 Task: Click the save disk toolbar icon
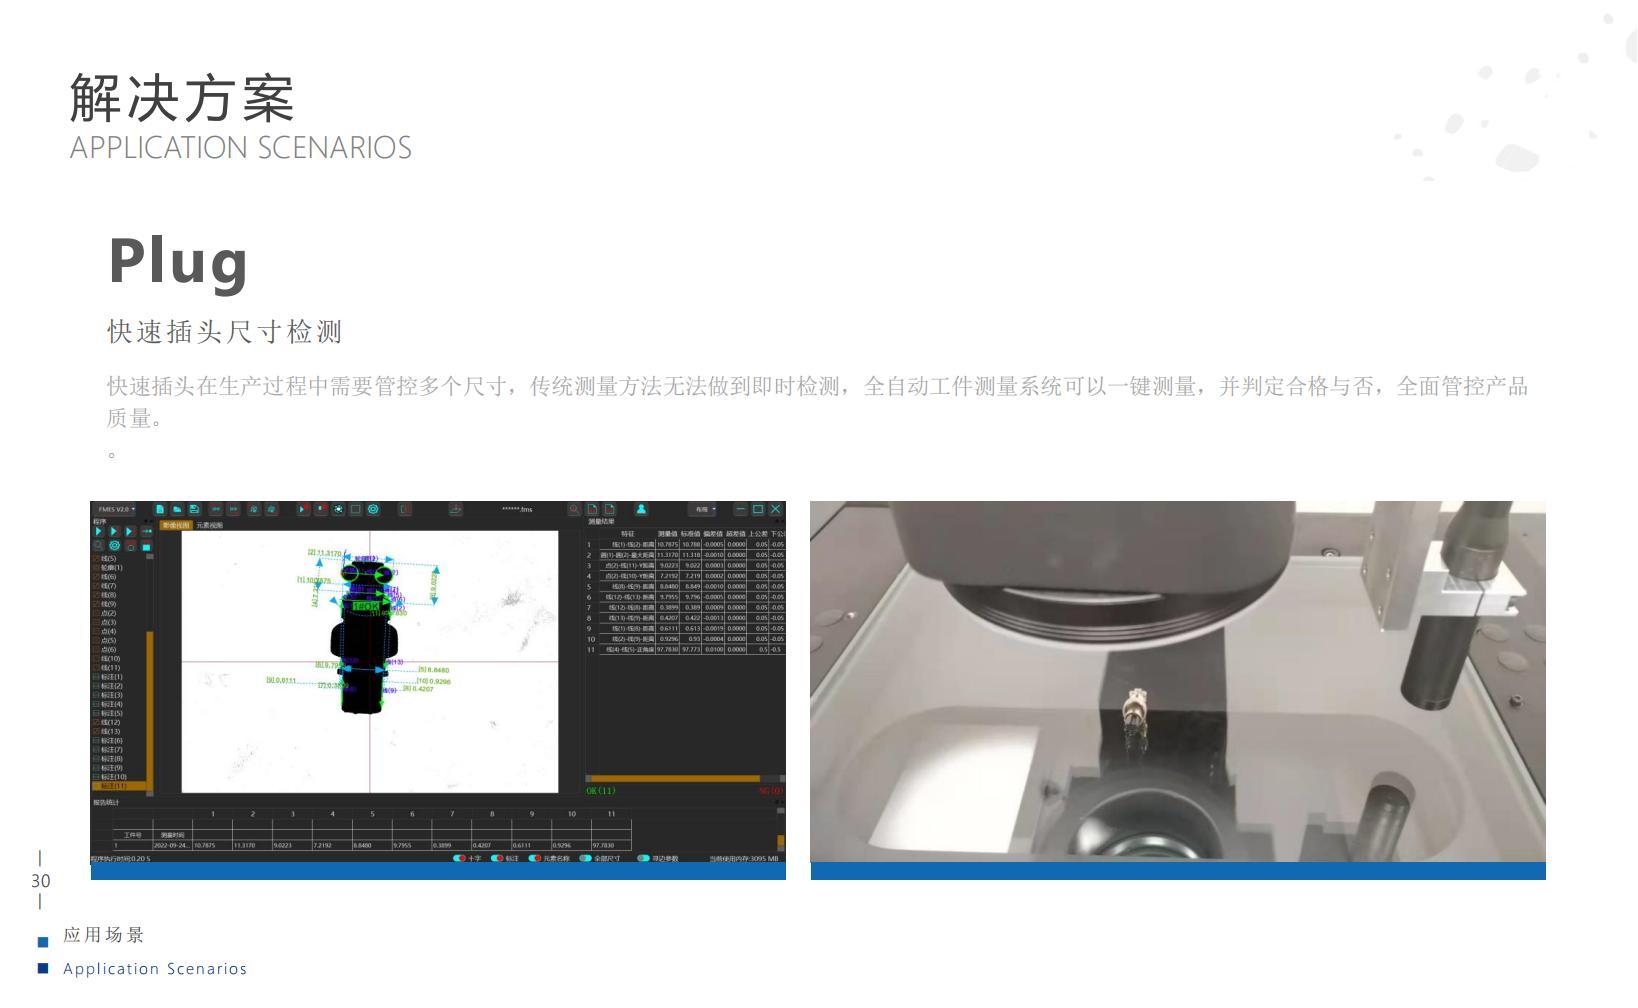click(194, 509)
